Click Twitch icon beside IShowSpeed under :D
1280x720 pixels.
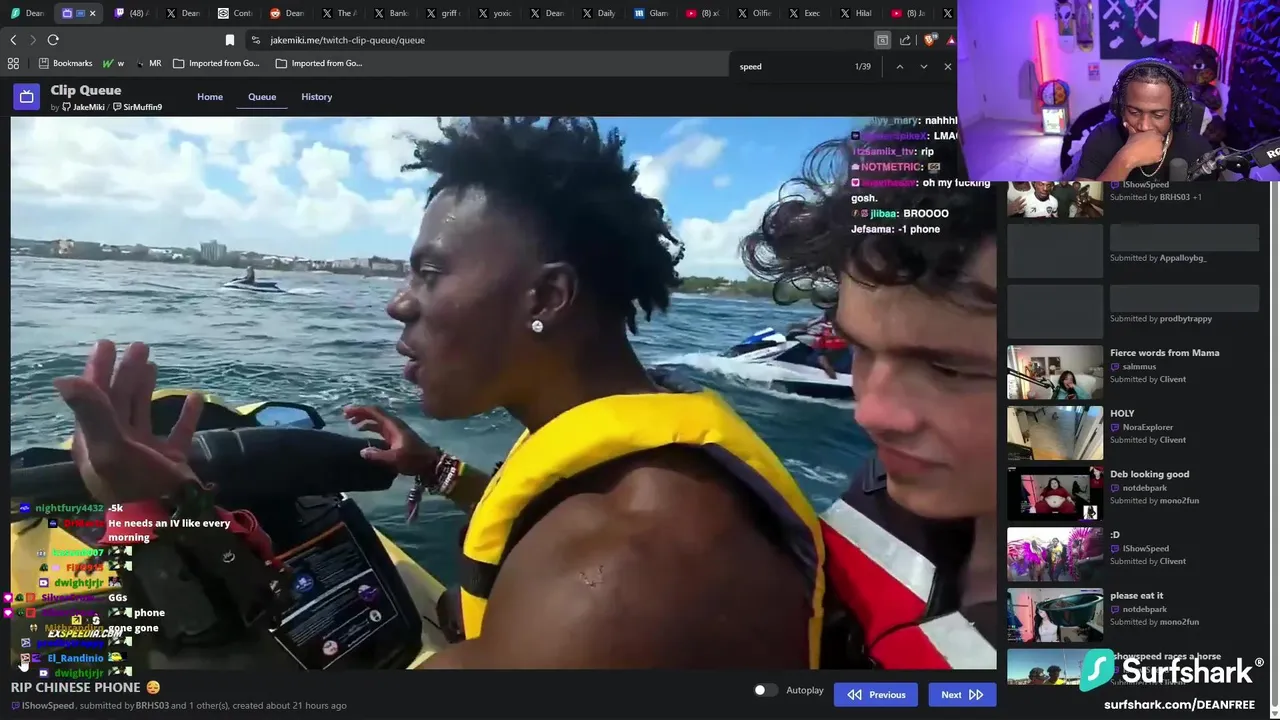click(1115, 549)
